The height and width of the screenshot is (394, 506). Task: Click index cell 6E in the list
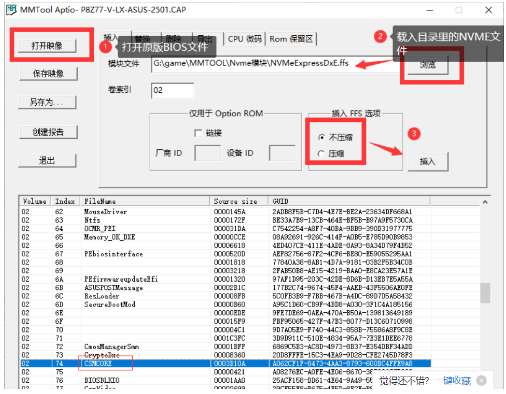(x=59, y=313)
